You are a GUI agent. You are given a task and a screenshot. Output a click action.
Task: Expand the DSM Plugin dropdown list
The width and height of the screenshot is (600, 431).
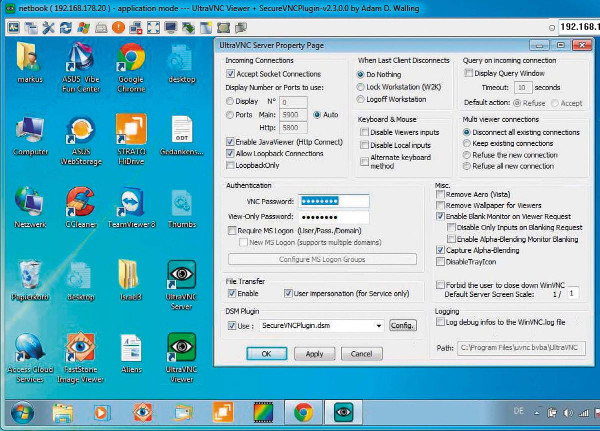pos(378,326)
